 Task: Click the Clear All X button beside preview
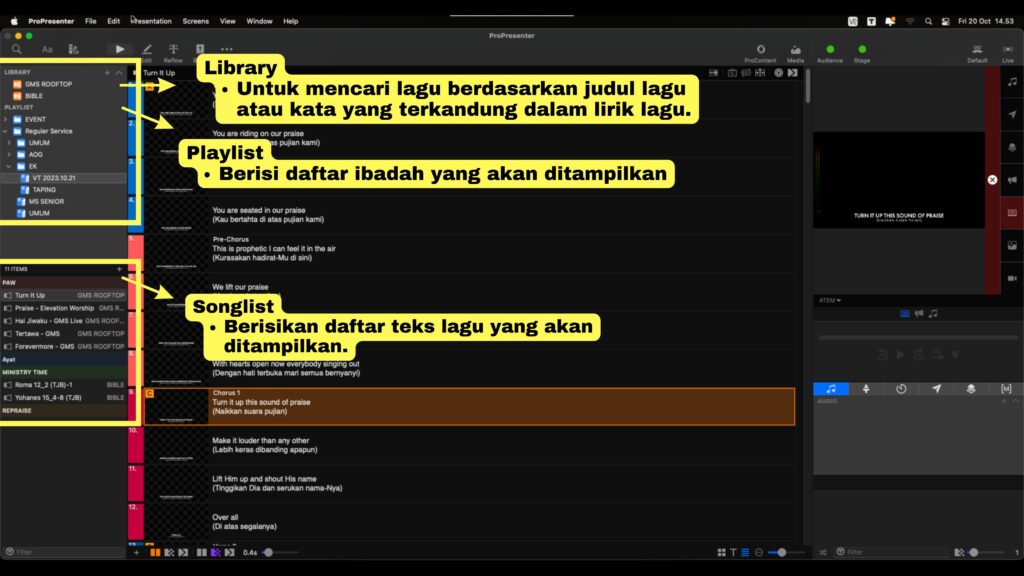992,180
